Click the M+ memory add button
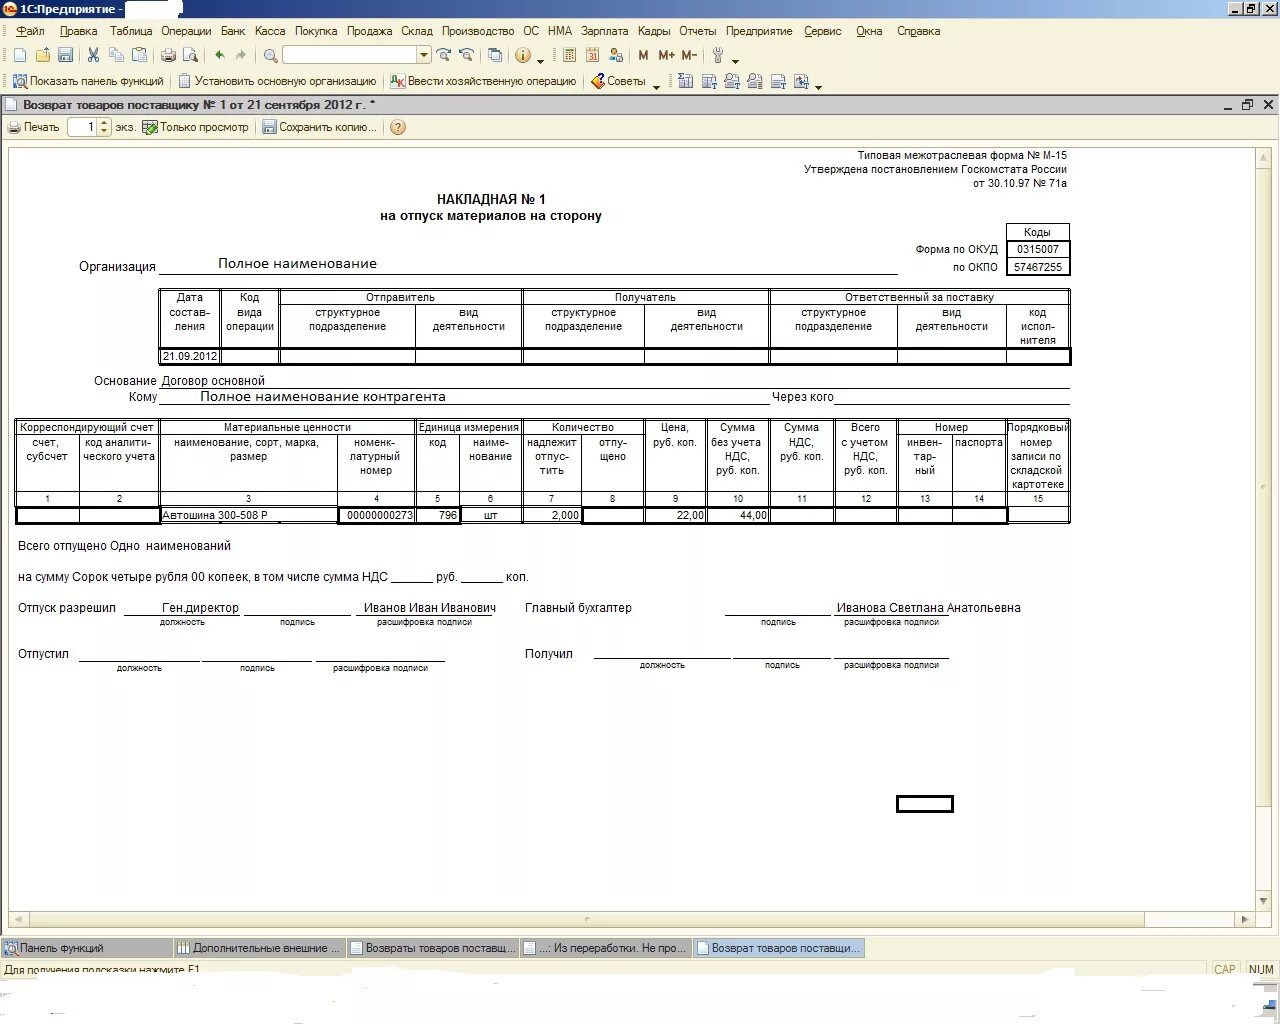Image resolution: width=1280 pixels, height=1024 pixels. (x=666, y=56)
